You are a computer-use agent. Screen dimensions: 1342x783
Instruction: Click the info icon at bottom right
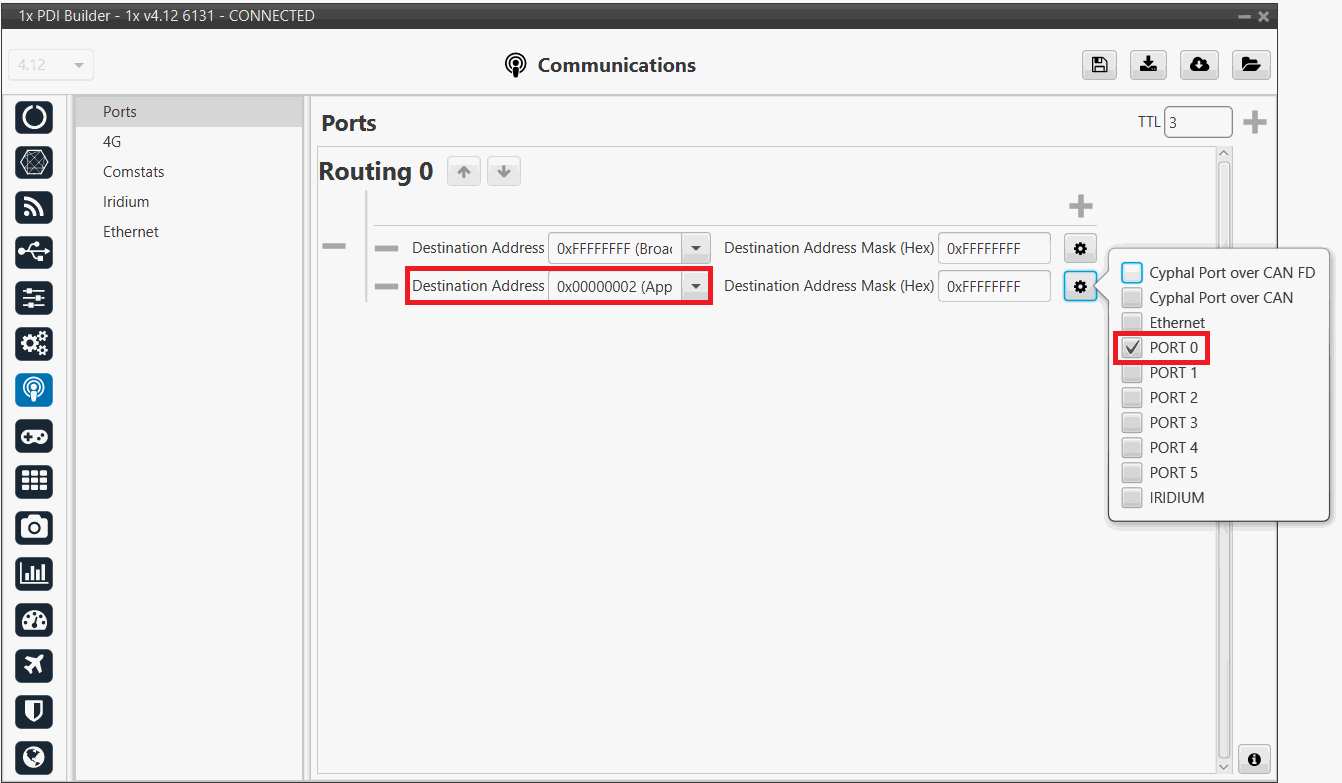click(x=1254, y=757)
